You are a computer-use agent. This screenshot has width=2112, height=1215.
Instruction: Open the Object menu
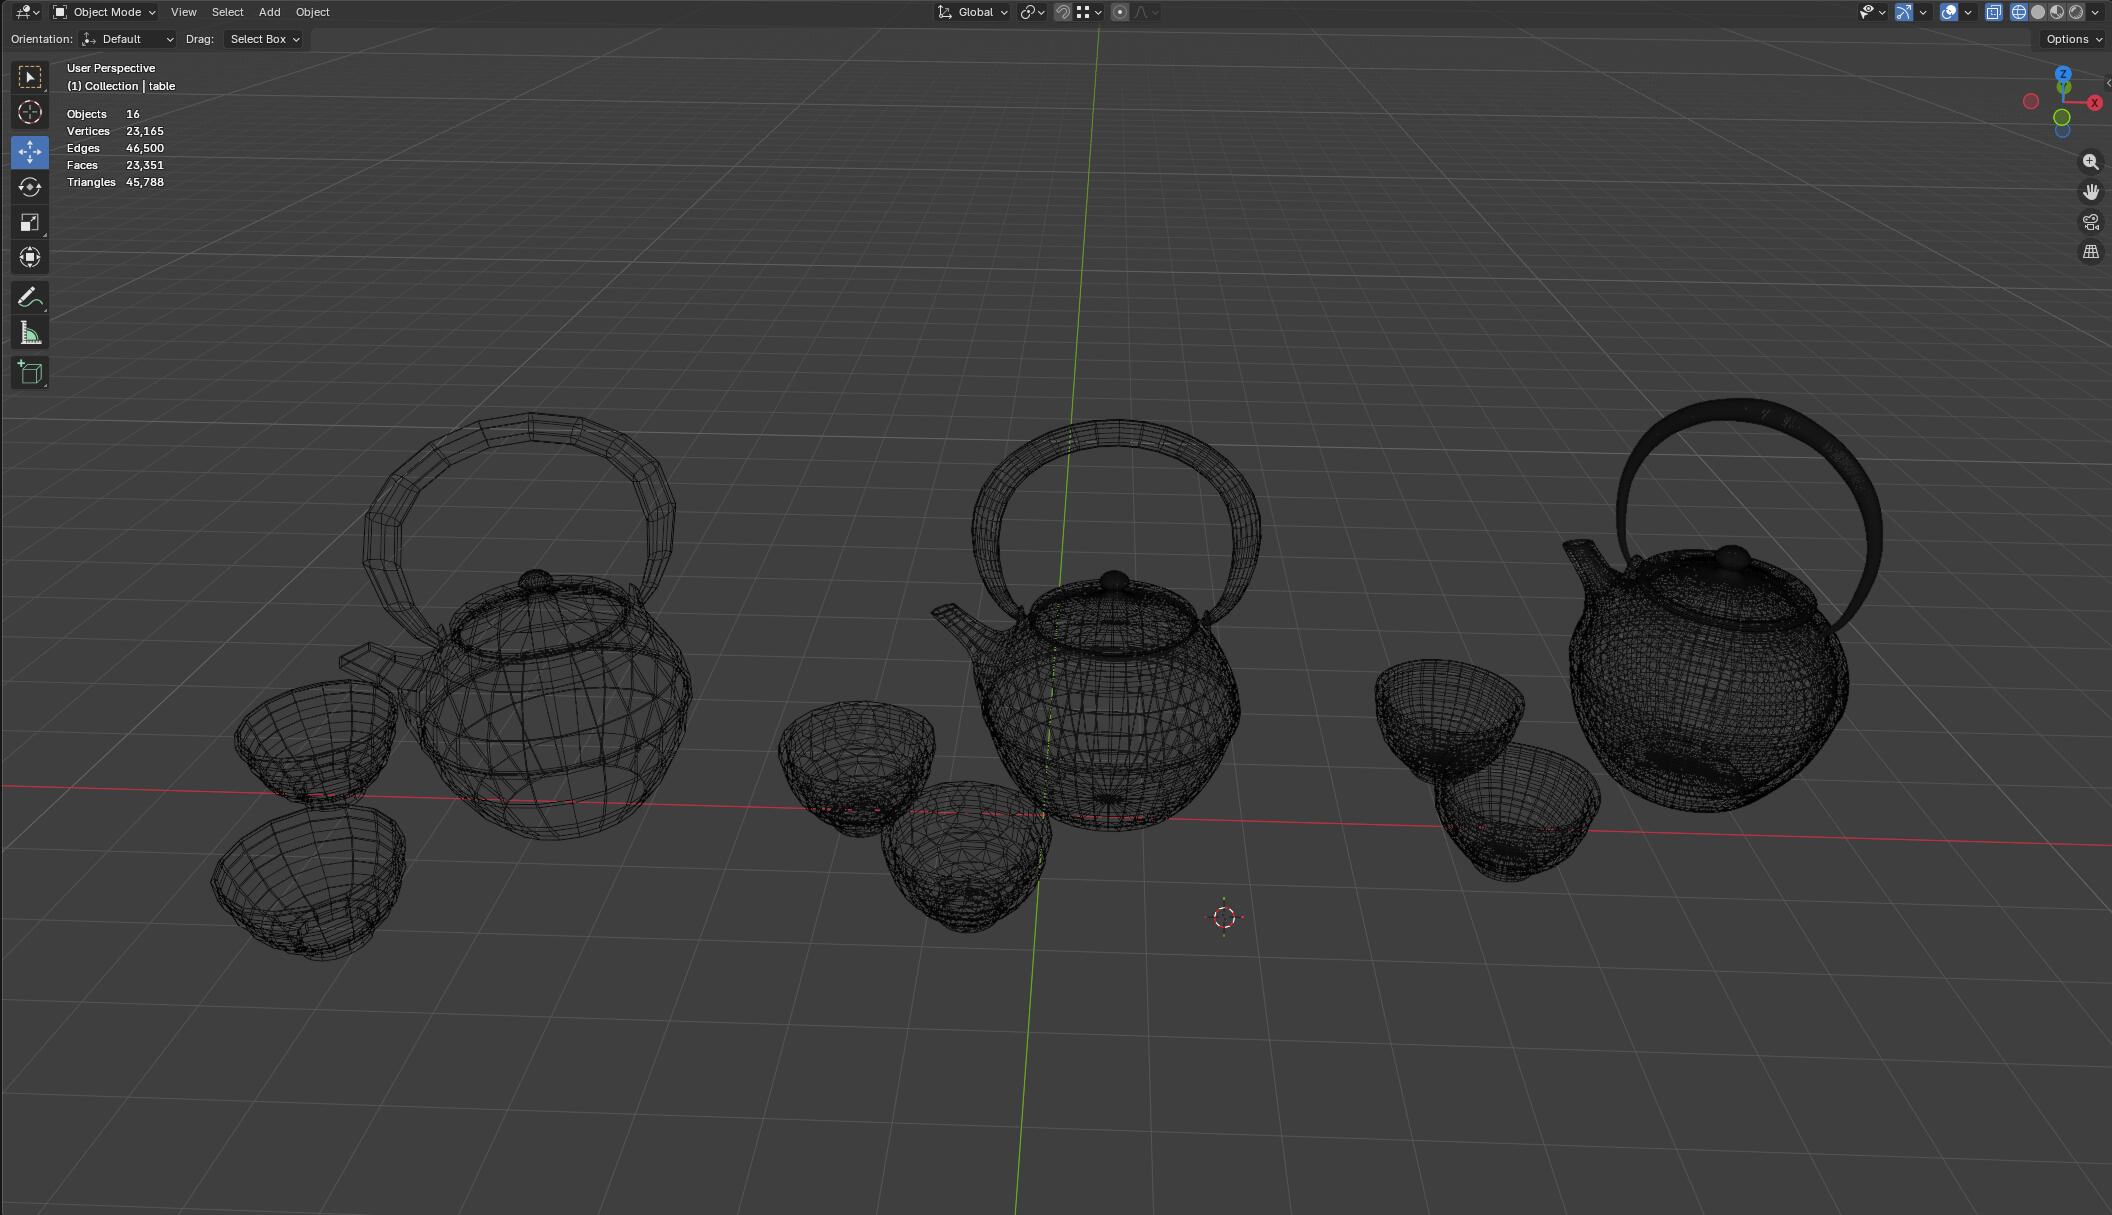(x=312, y=12)
